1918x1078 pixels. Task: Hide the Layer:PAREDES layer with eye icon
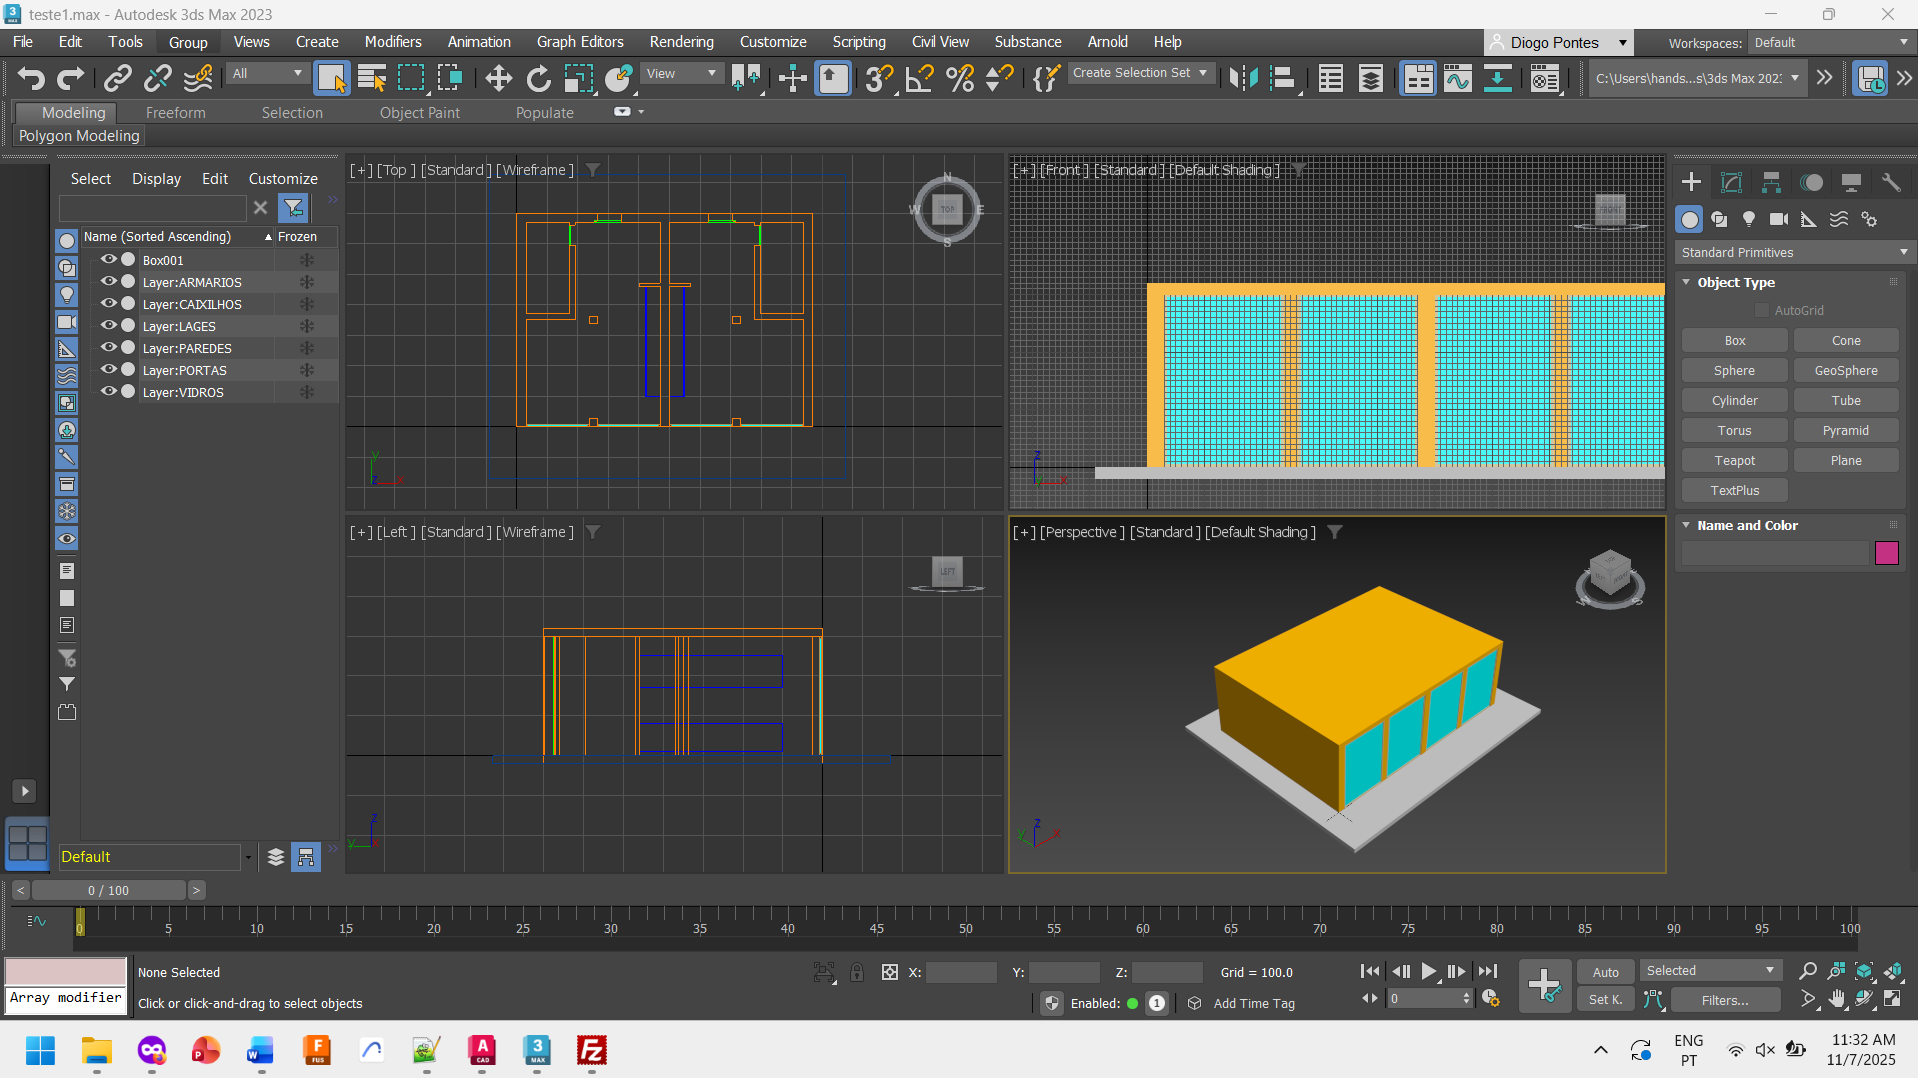(x=108, y=348)
